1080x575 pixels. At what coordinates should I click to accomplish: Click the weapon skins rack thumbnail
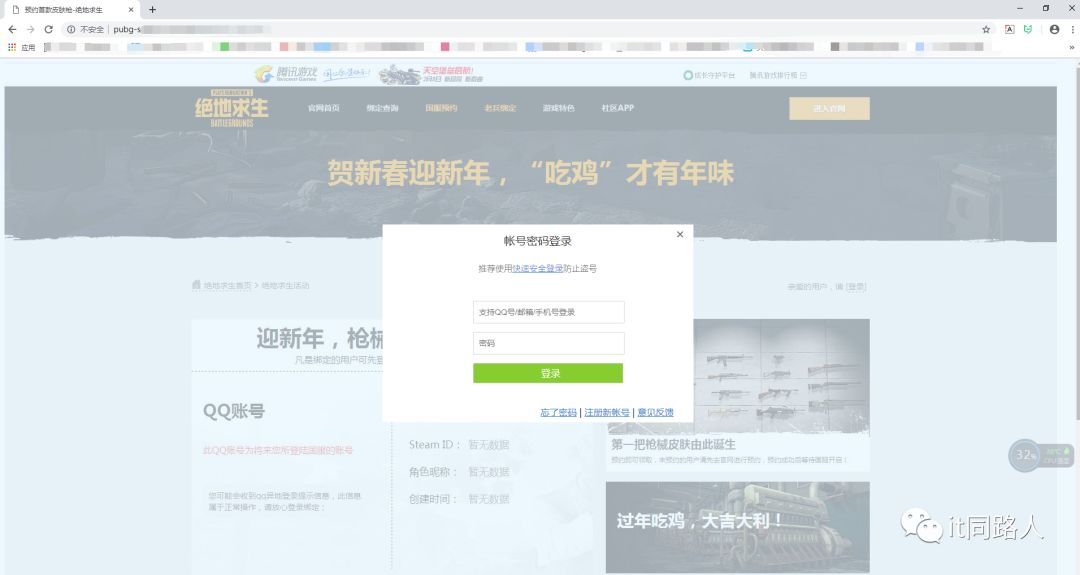click(x=782, y=377)
